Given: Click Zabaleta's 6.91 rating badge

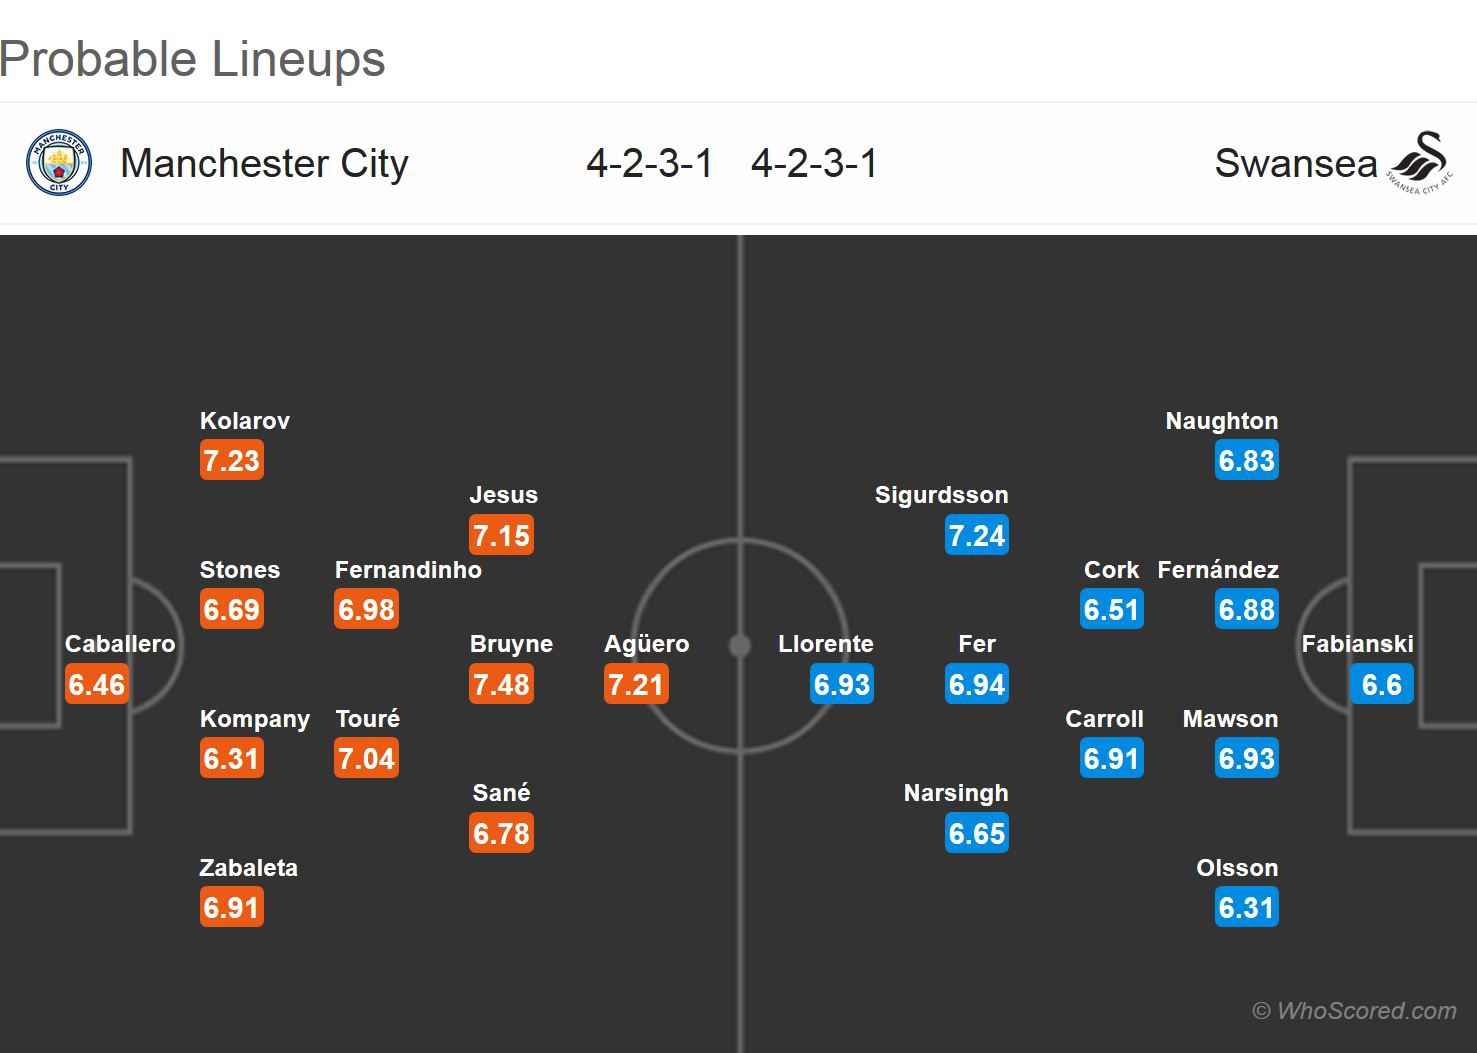Looking at the screenshot, I should tap(231, 908).
